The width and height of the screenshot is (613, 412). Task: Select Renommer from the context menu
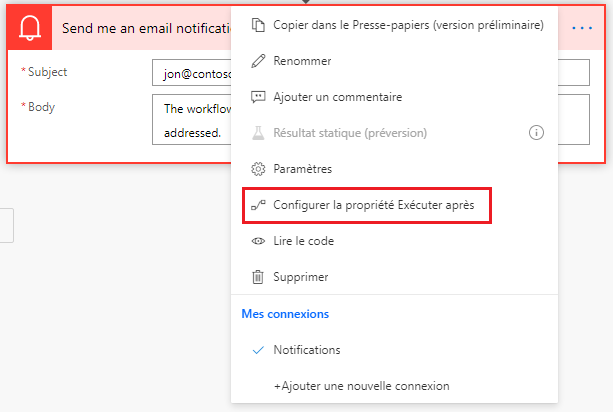point(302,61)
